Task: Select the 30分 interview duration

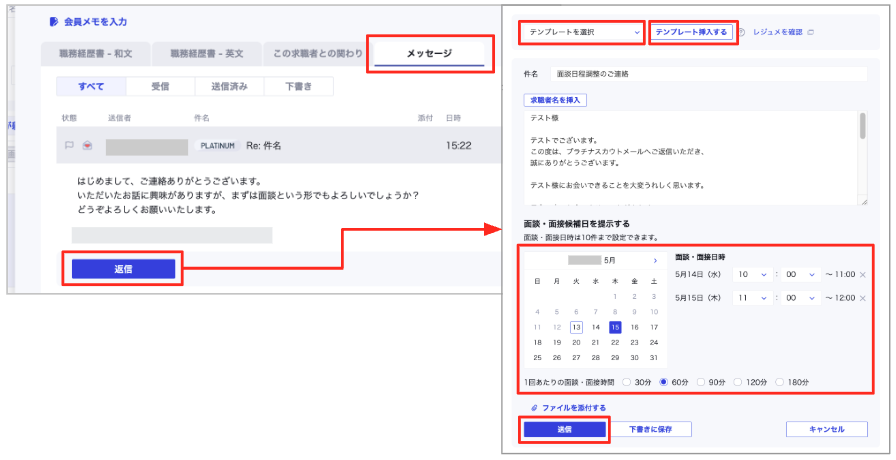Action: click(x=627, y=382)
